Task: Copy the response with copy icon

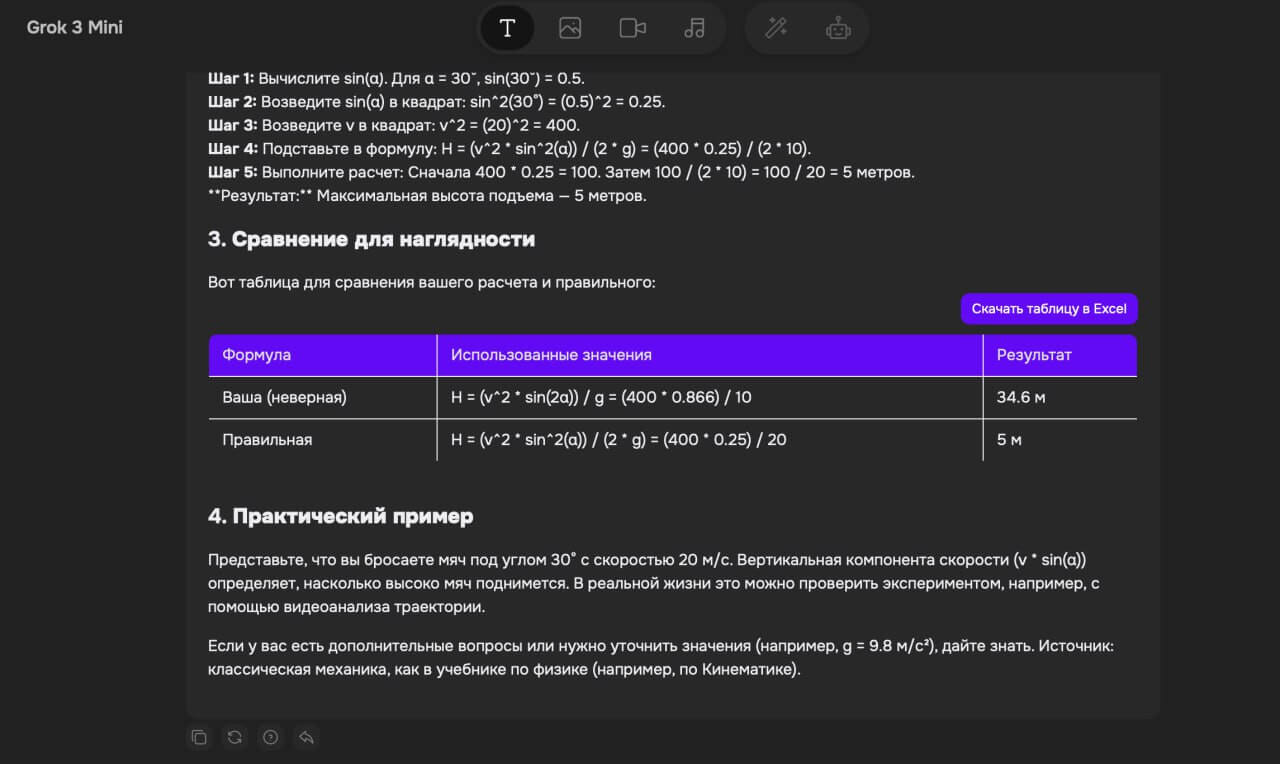Action: pos(199,737)
